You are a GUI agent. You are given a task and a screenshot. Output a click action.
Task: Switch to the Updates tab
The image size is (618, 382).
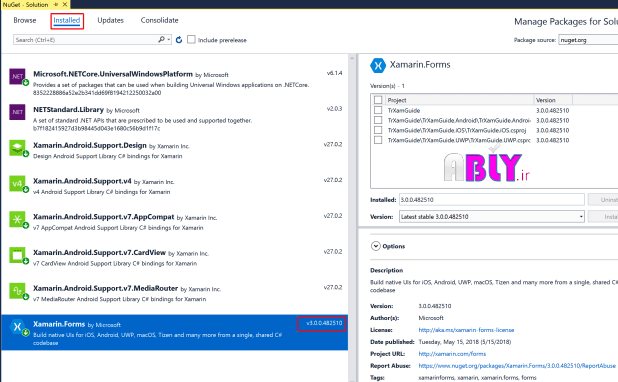coord(110,20)
